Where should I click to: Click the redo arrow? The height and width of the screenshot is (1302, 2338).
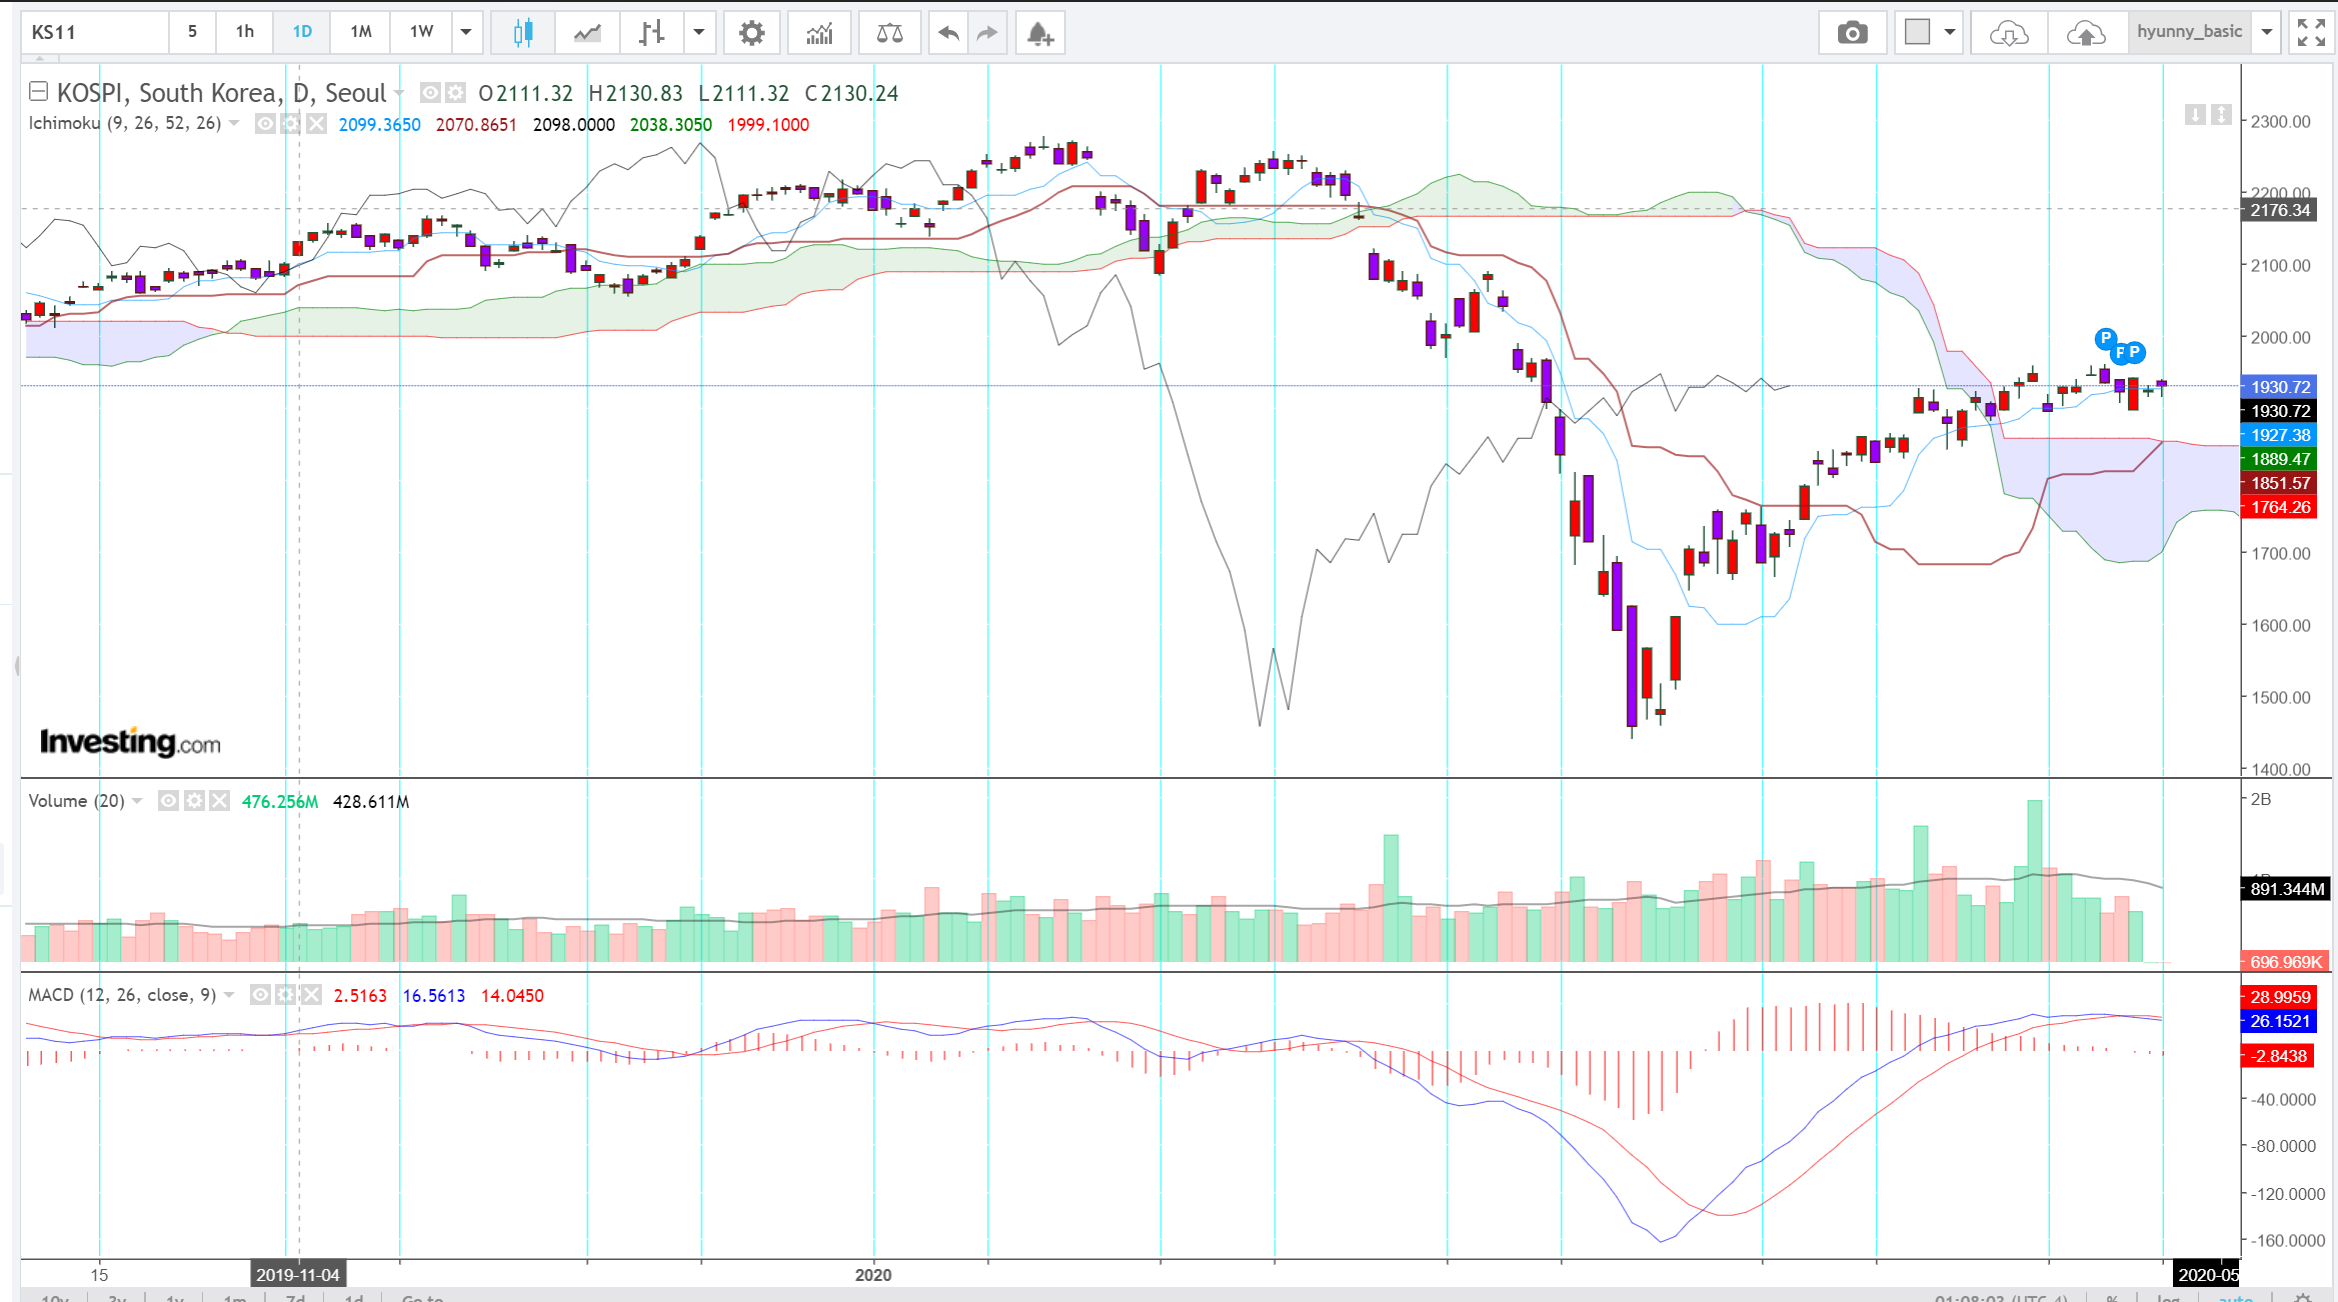pos(987,33)
